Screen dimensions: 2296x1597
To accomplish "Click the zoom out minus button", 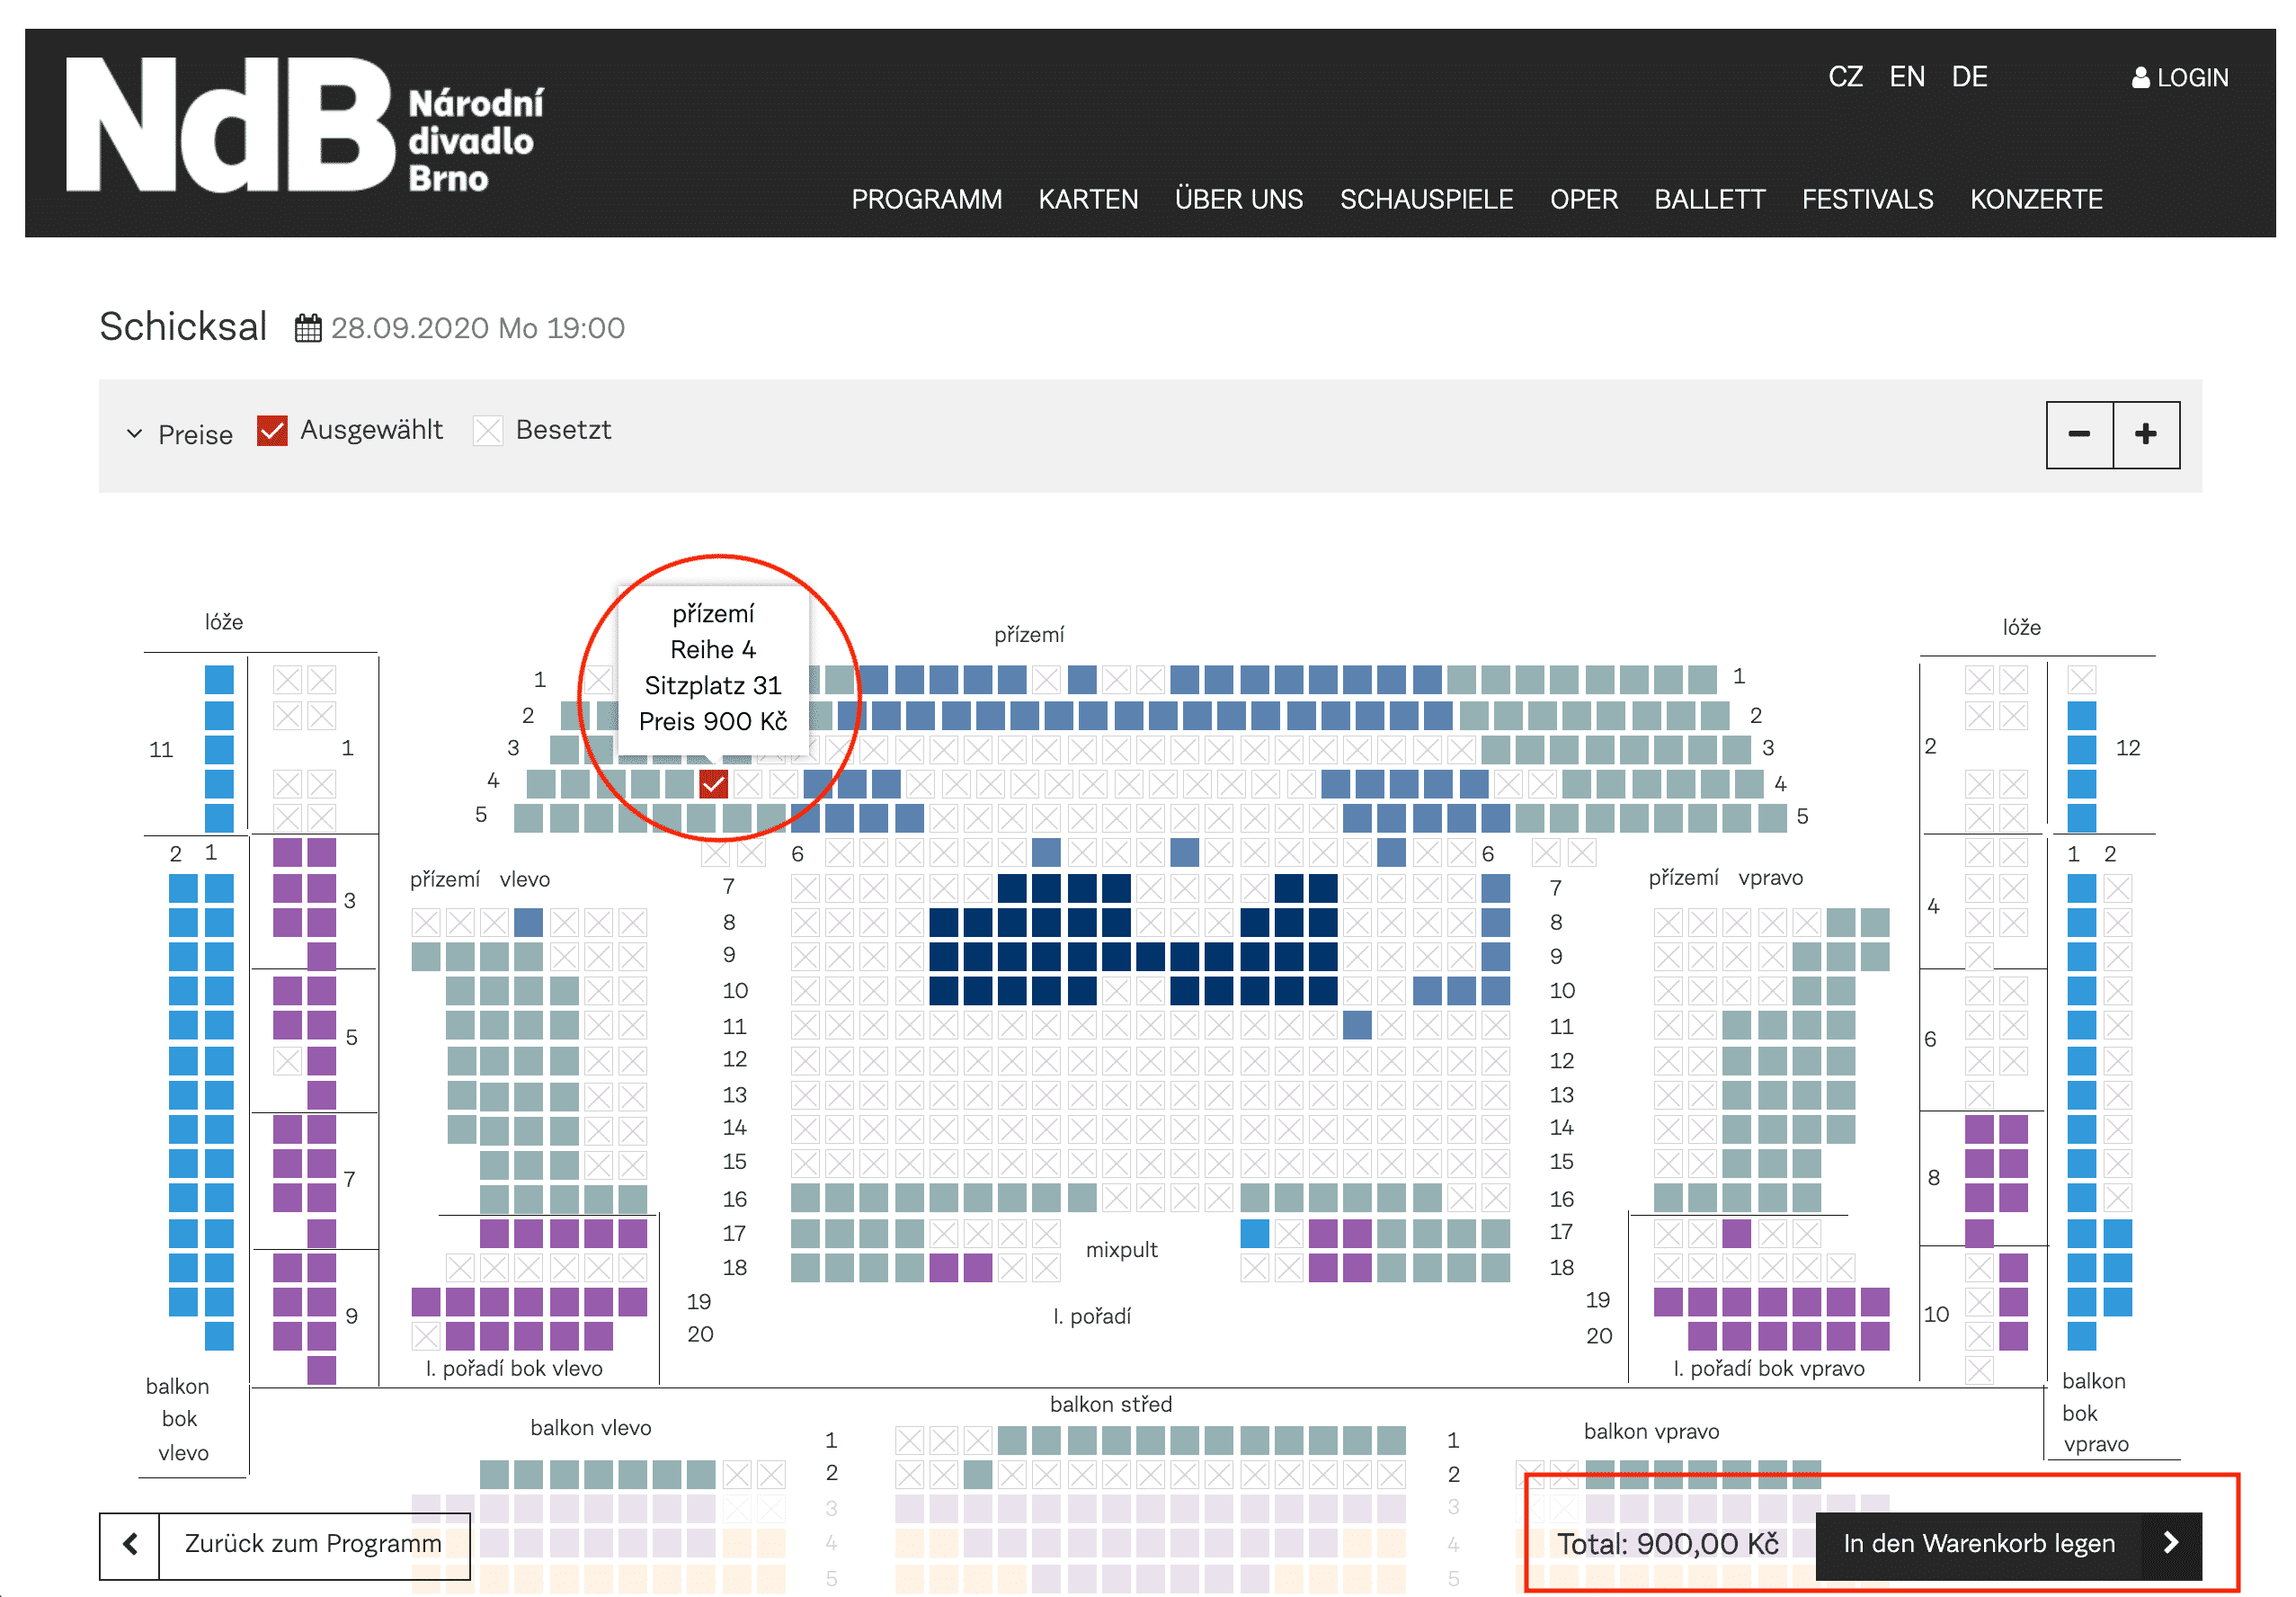I will pyautogui.click(x=2078, y=434).
